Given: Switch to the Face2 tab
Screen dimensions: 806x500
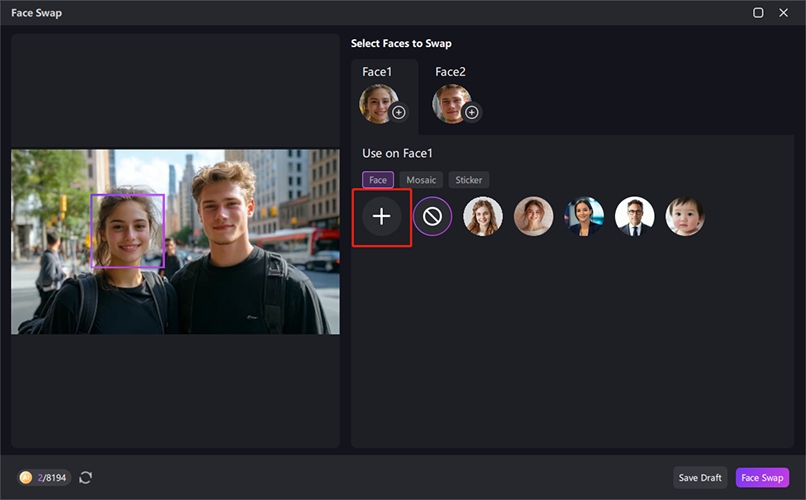Looking at the screenshot, I should coord(450,72).
